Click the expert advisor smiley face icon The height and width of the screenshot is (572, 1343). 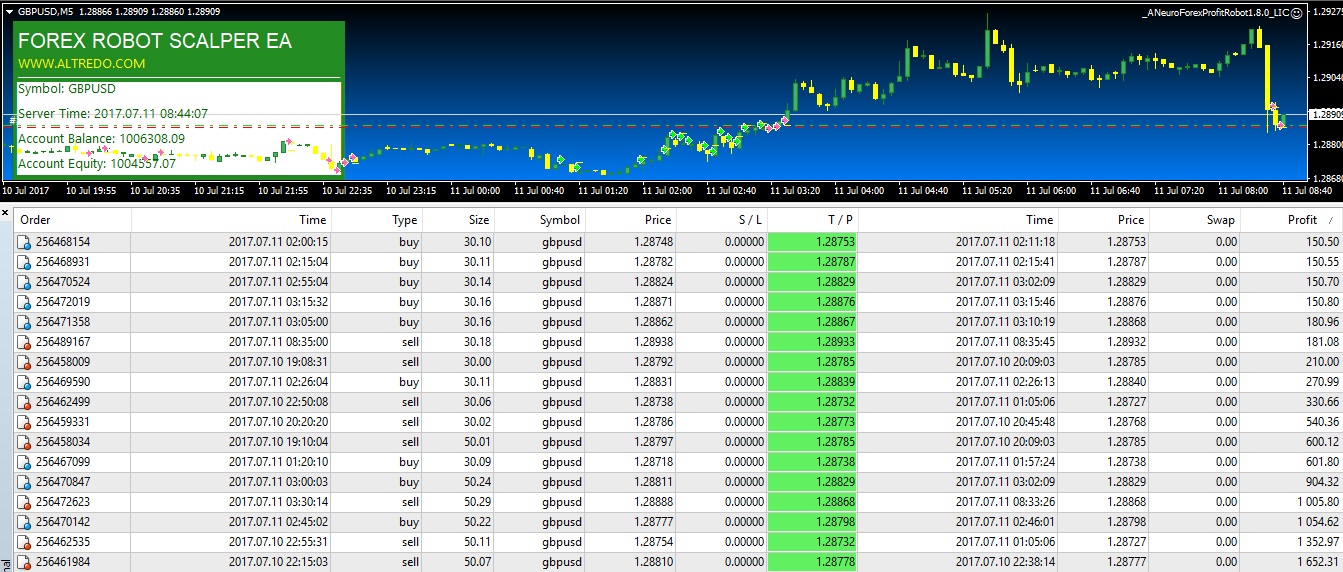(x=1296, y=12)
